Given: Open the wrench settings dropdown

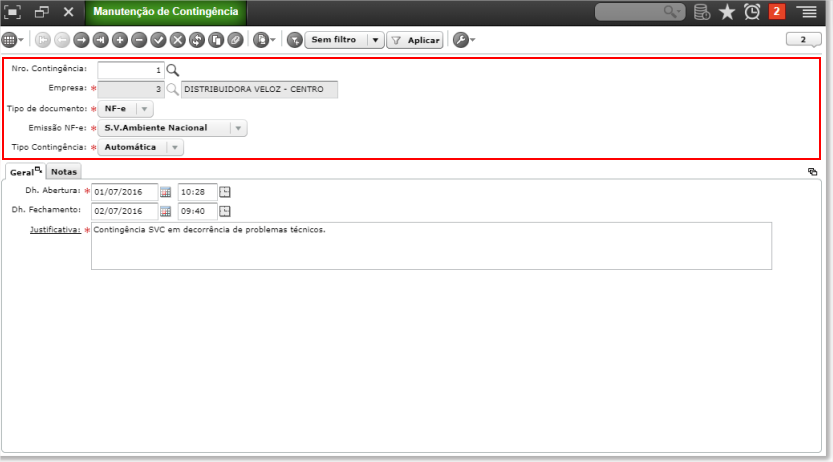Looking at the screenshot, I should [x=464, y=40].
